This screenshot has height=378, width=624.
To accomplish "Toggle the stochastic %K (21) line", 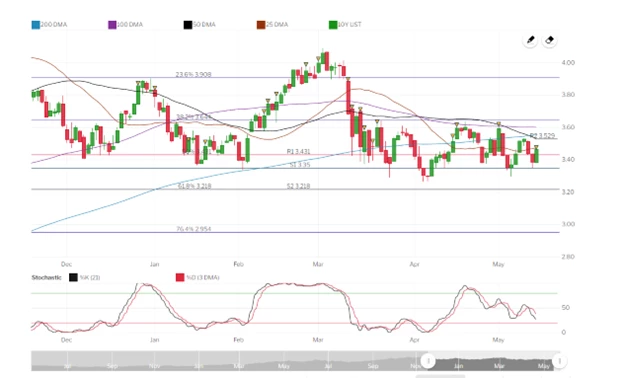I will [x=85, y=277].
